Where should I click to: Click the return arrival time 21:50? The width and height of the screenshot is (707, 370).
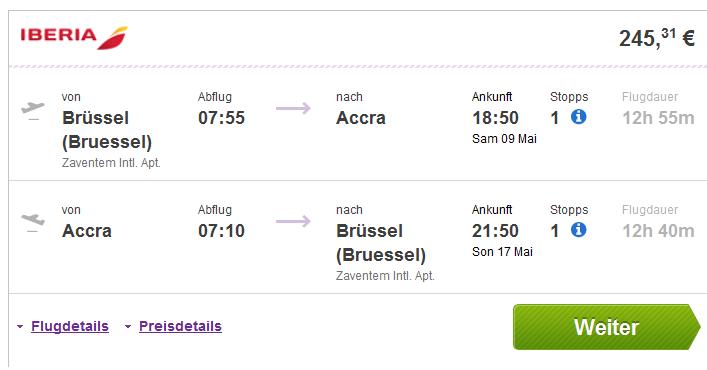496,231
